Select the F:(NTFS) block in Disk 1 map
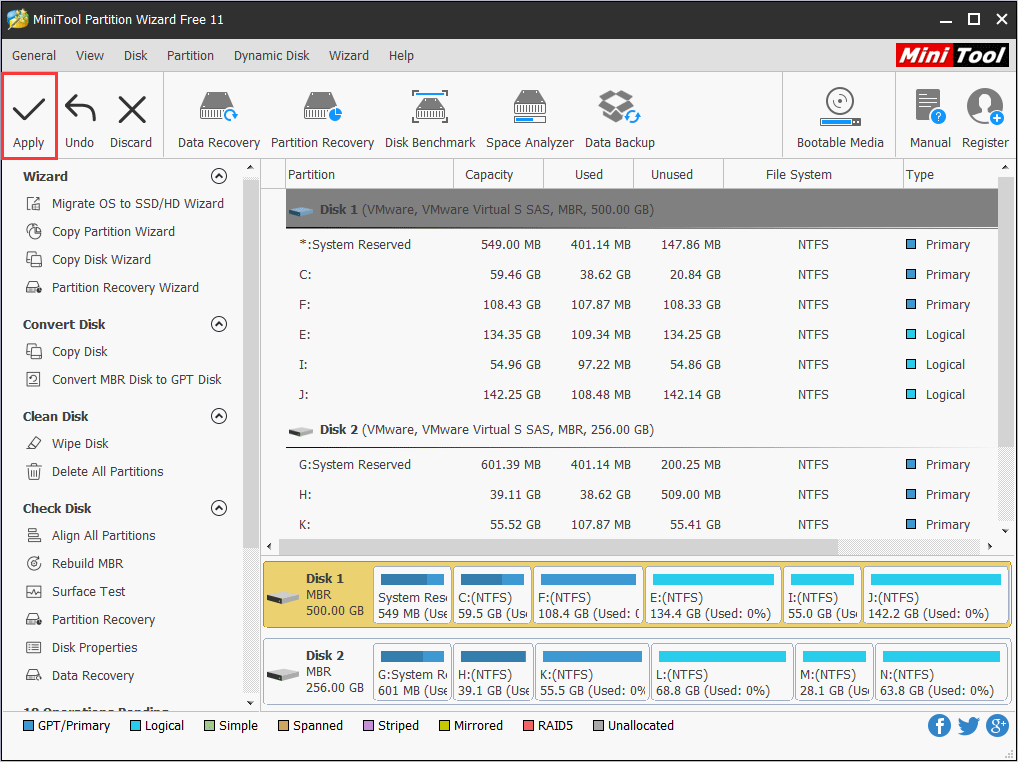The image size is (1018, 762). (588, 595)
